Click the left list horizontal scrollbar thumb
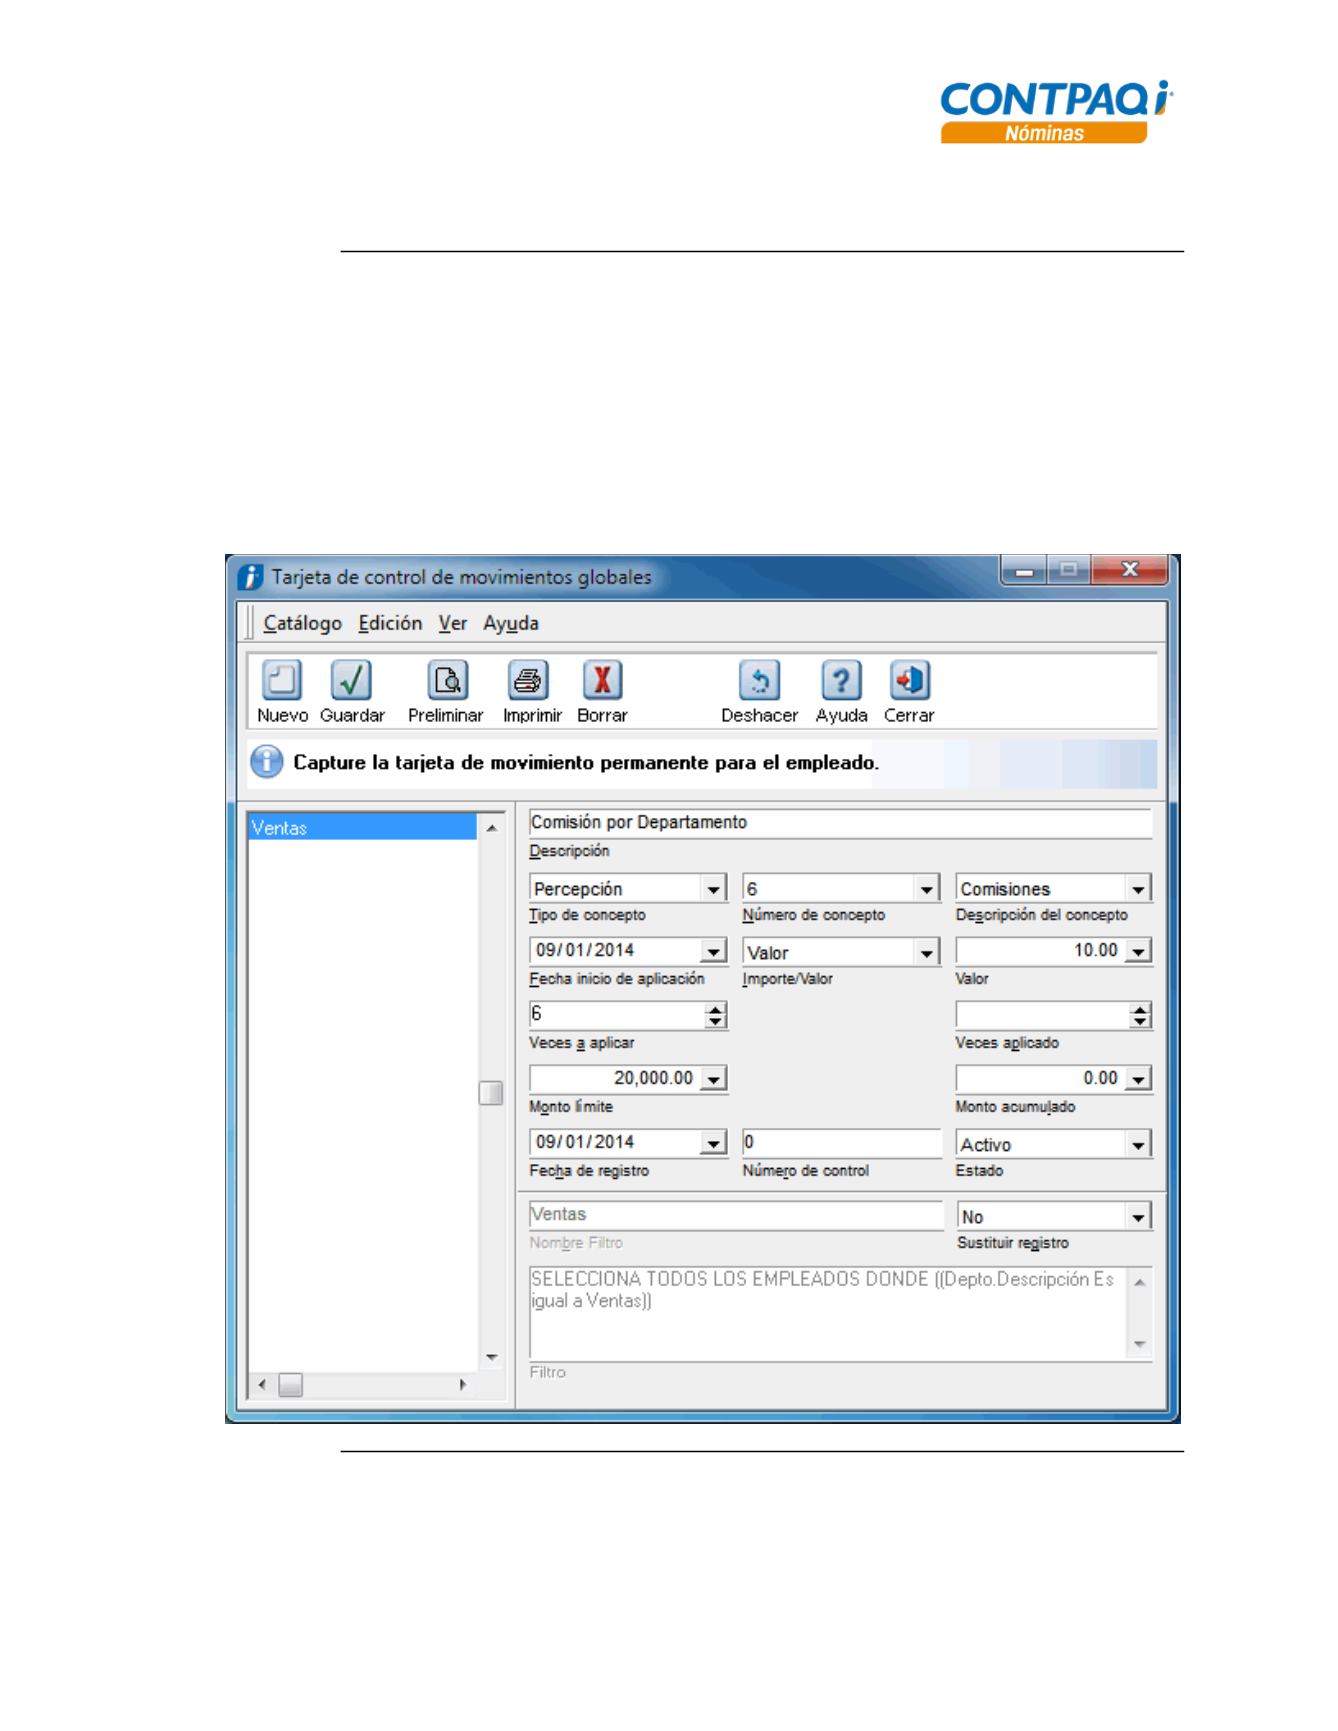This screenshot has height=1731, width=1338. click(290, 1385)
